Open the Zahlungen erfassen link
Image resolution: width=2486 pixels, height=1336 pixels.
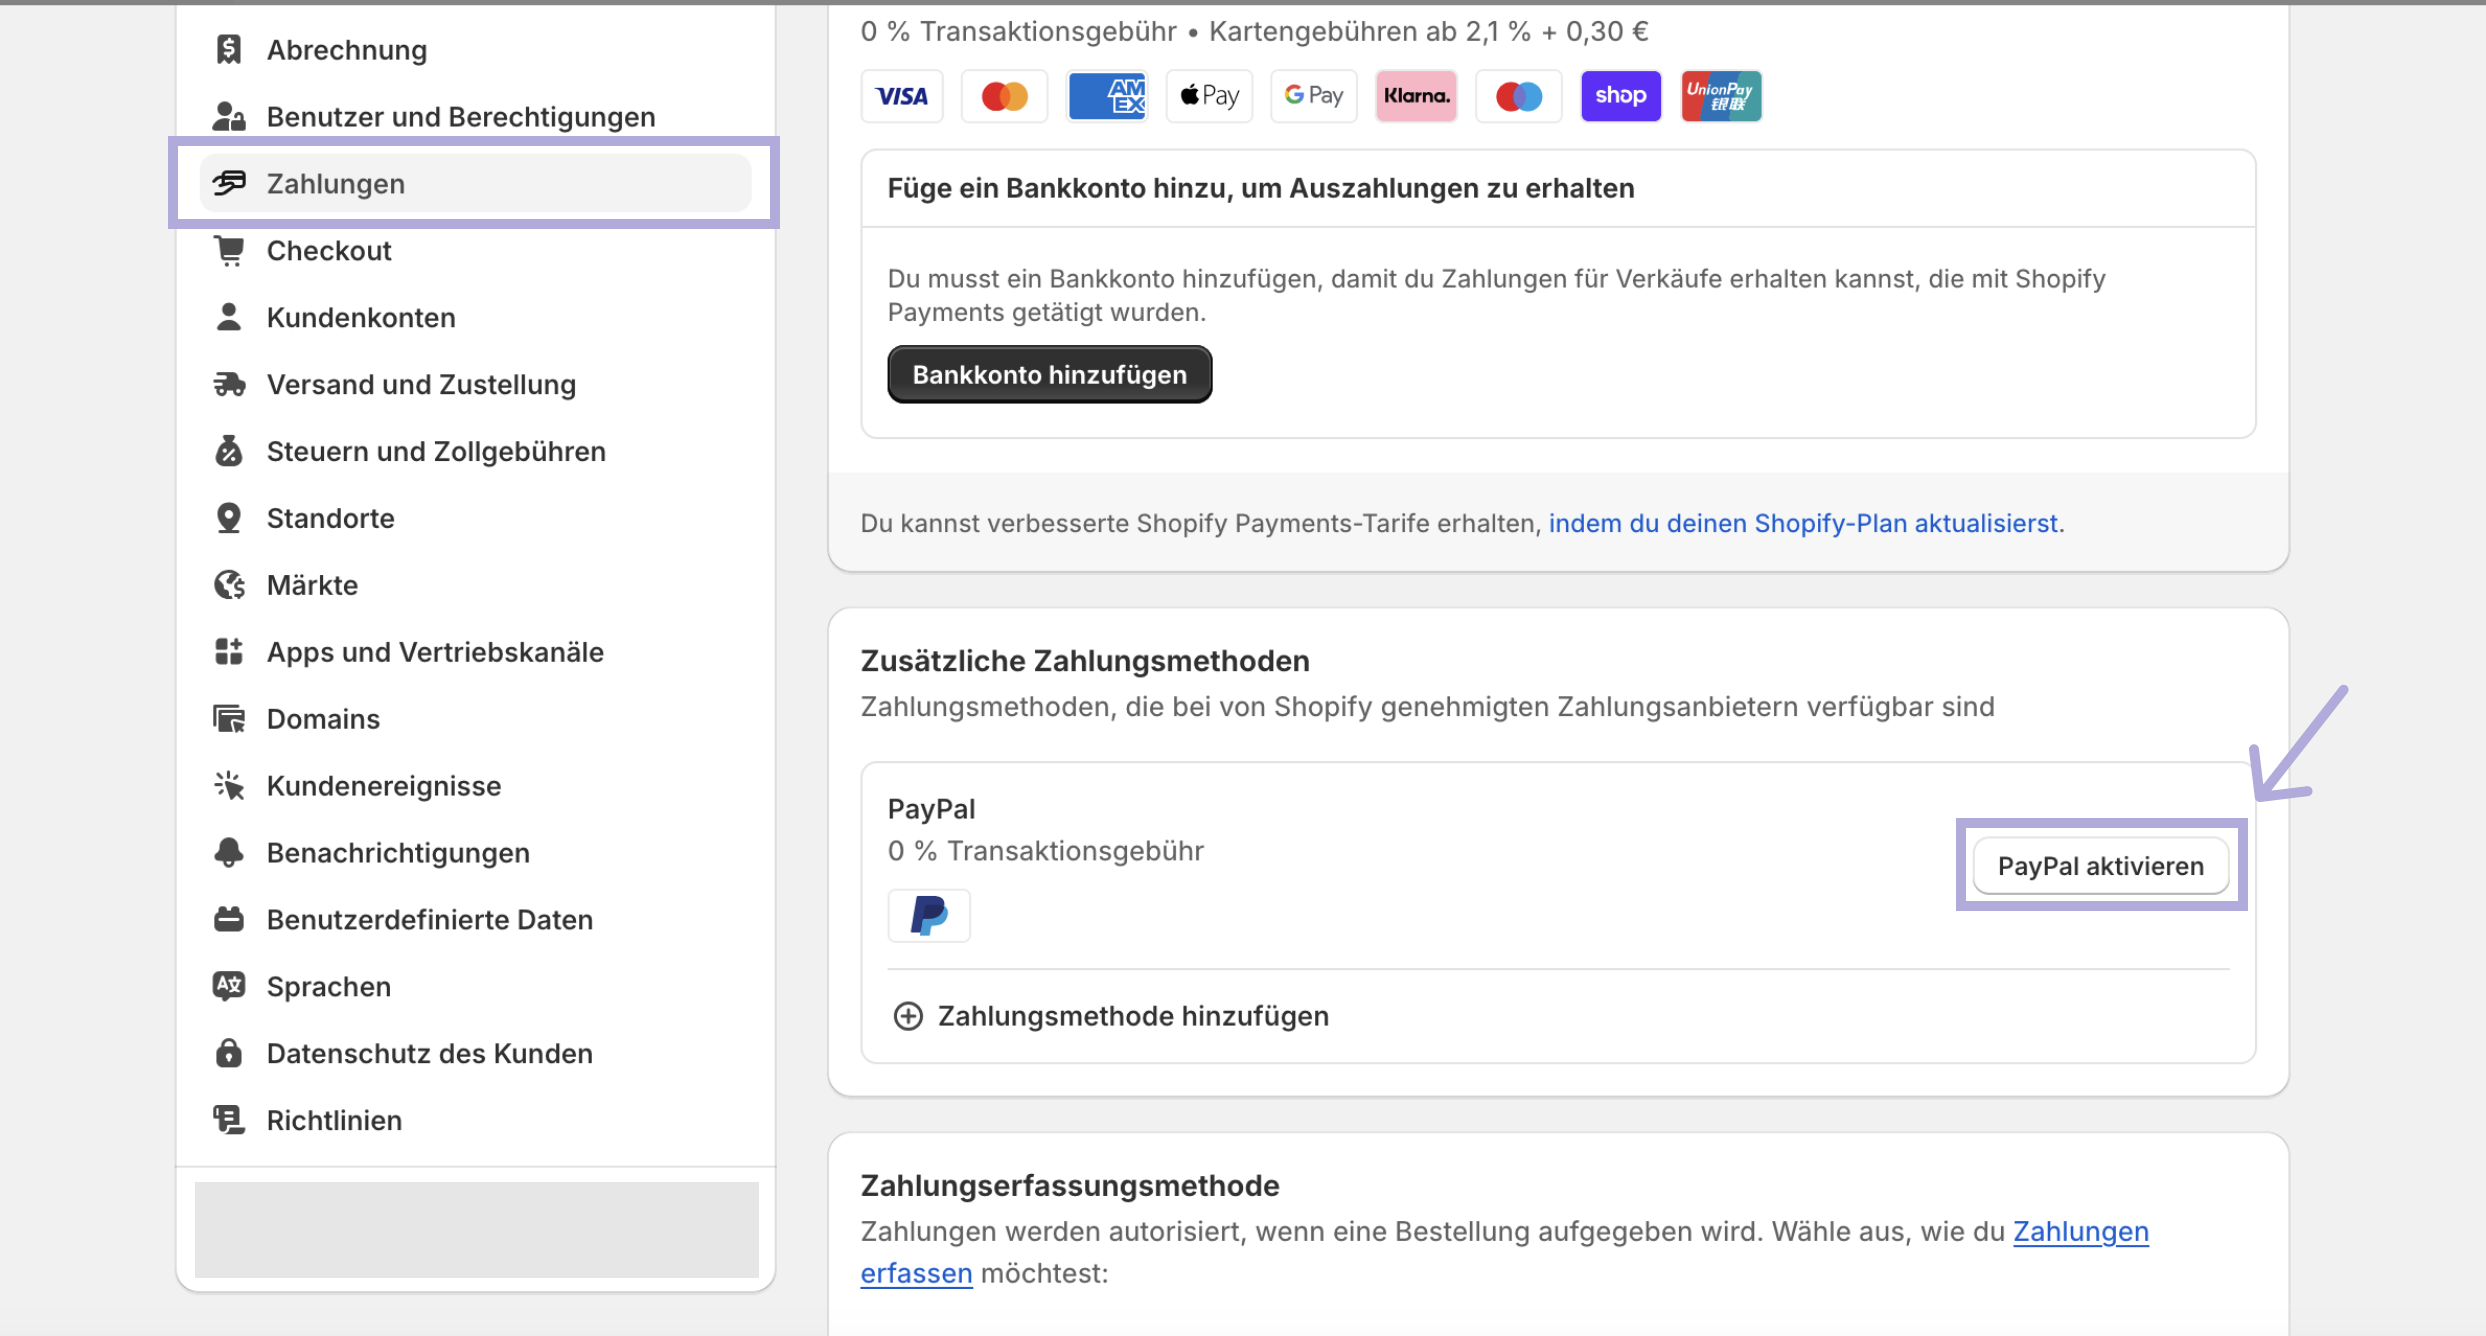click(2081, 1231)
